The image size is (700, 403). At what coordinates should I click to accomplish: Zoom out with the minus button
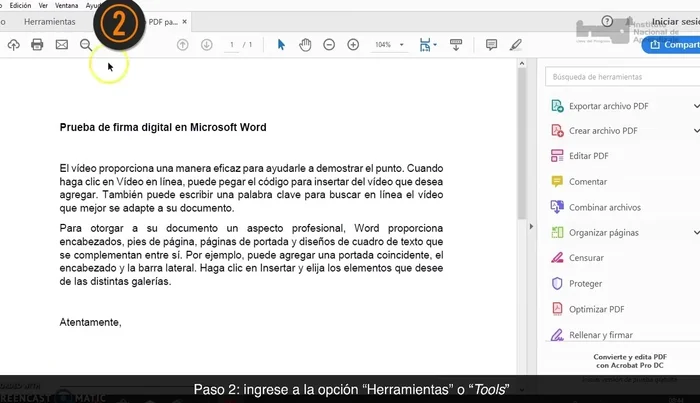[329, 45]
